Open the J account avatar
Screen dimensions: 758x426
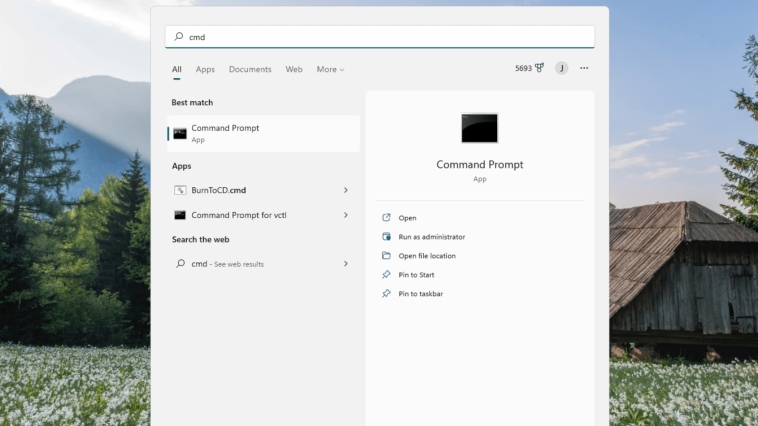click(x=561, y=68)
